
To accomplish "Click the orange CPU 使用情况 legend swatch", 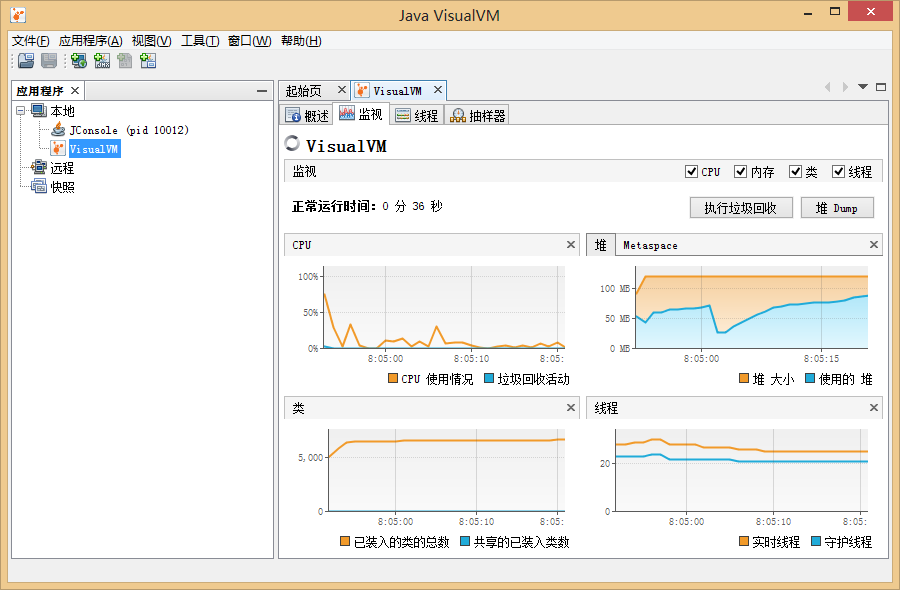I will [393, 378].
